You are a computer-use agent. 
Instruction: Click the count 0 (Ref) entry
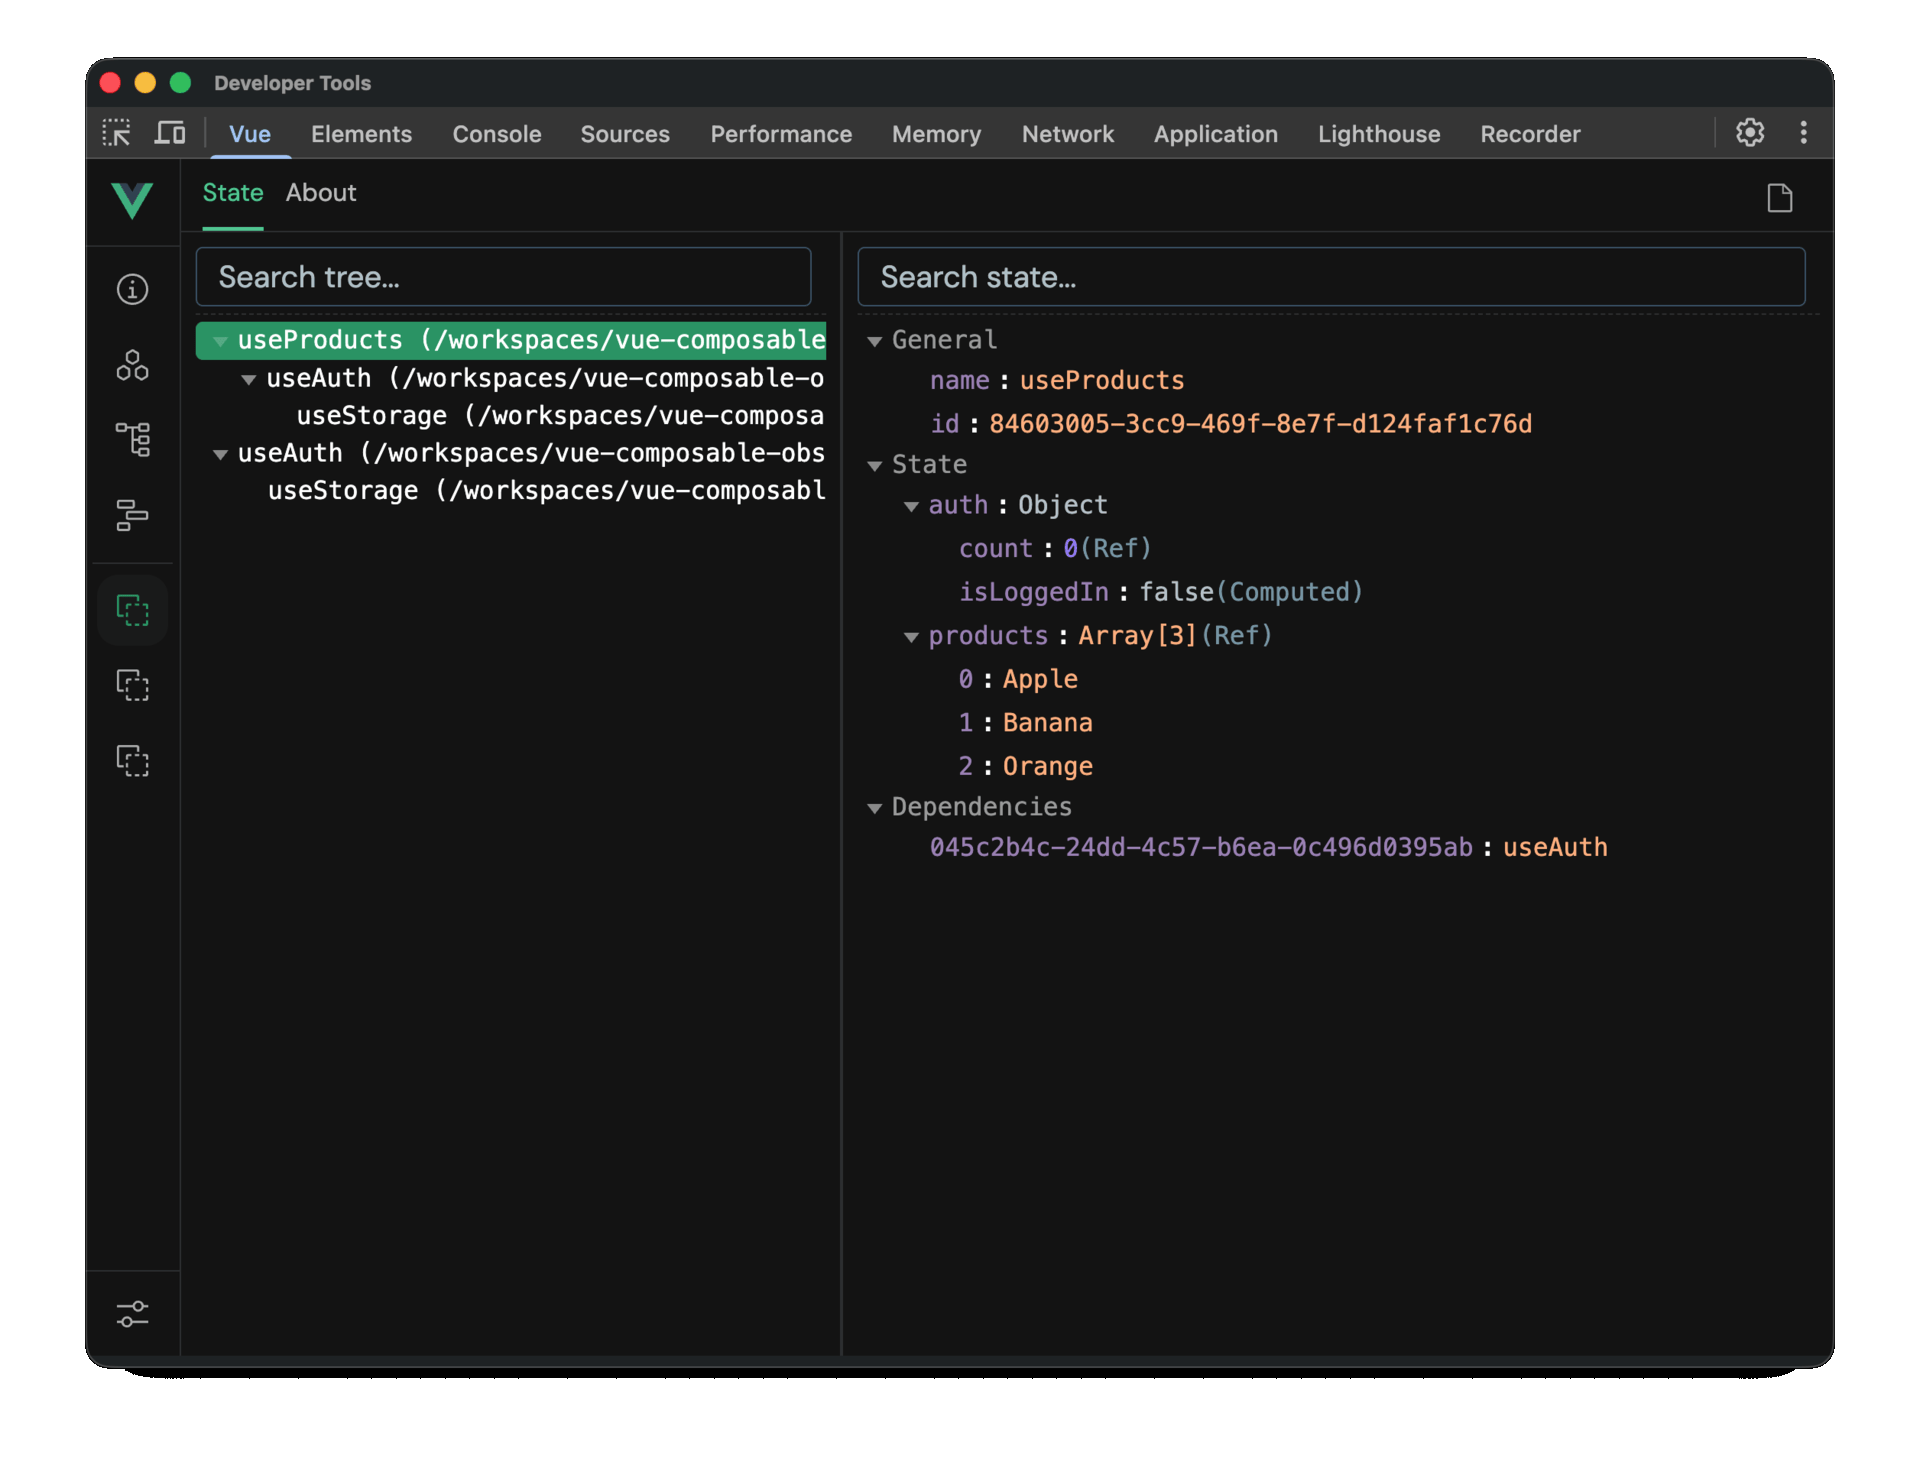[1055, 549]
